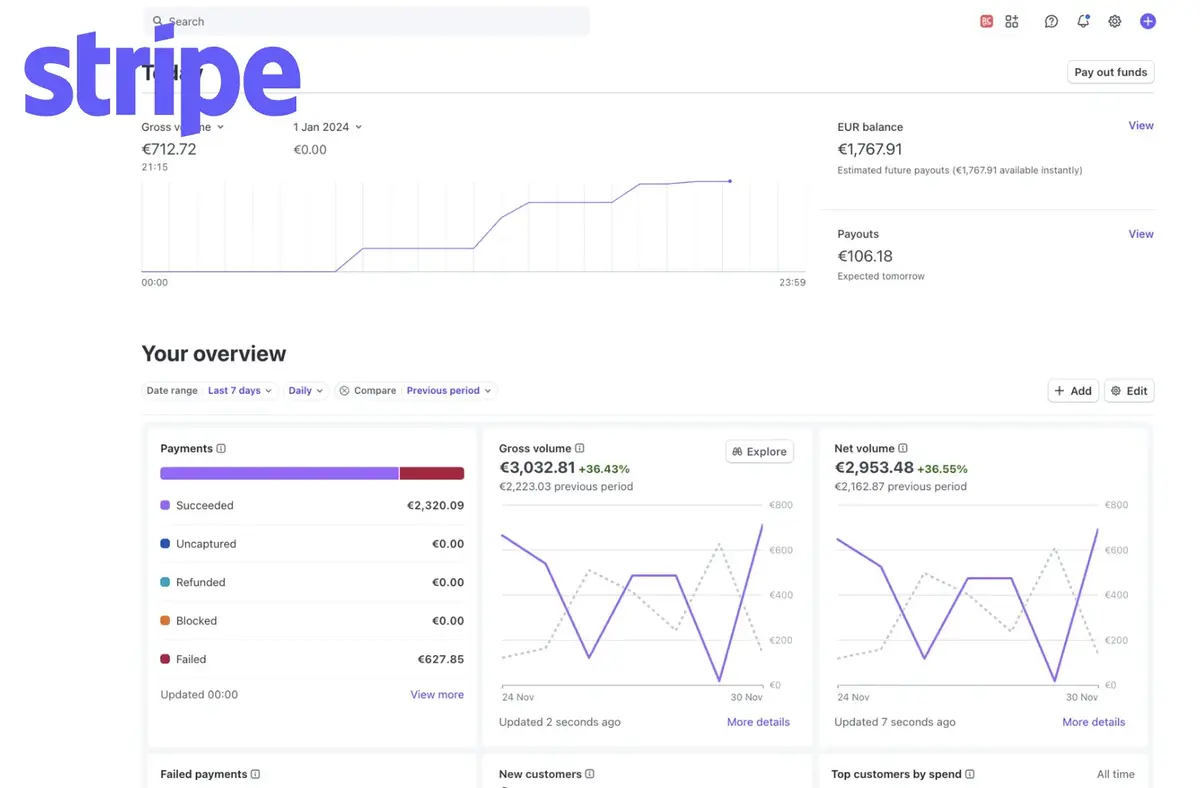Viewport: 1200px width, 788px height.
Task: Click the purple Succeeded segment of payments bar
Action: (x=279, y=473)
